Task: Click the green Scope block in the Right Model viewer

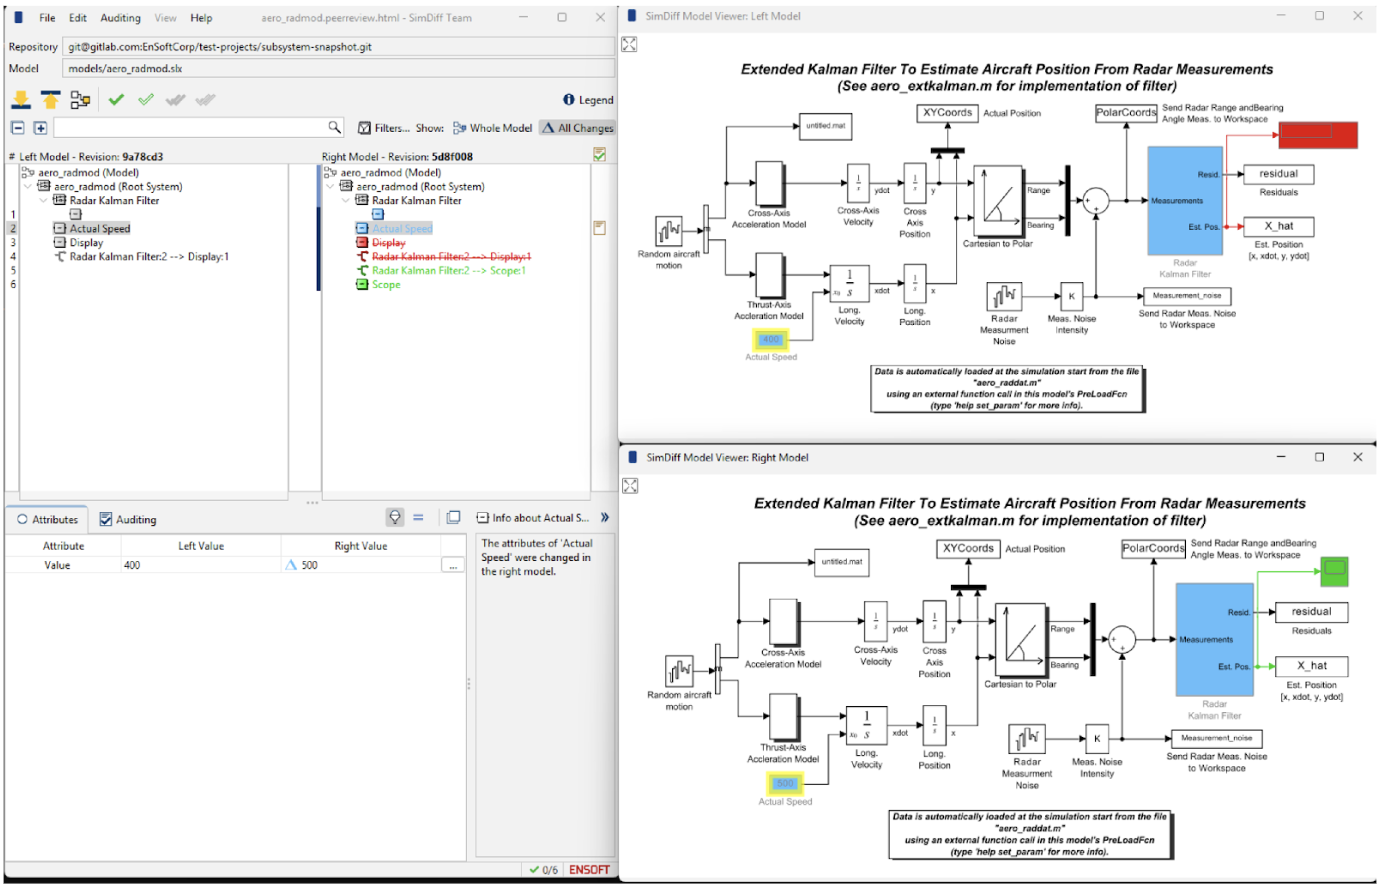Action: (x=1334, y=572)
